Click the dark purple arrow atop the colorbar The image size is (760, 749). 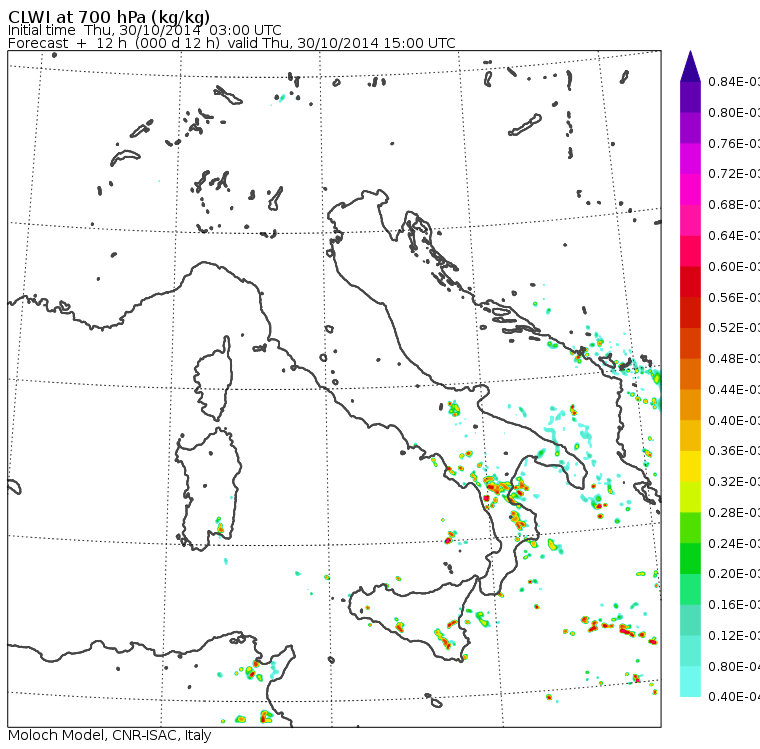[x=690, y=66]
